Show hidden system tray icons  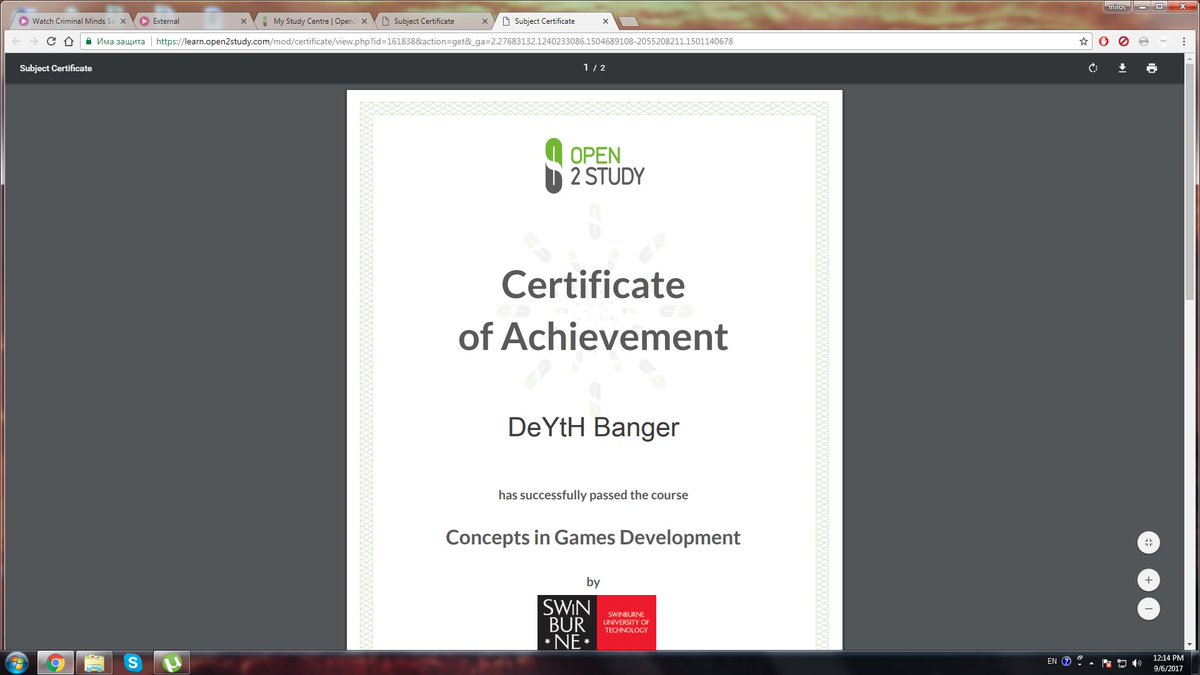point(1093,663)
